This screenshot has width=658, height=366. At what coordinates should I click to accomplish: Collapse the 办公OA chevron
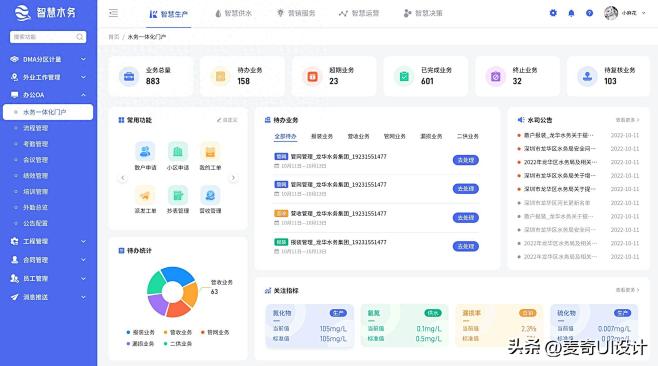83,95
